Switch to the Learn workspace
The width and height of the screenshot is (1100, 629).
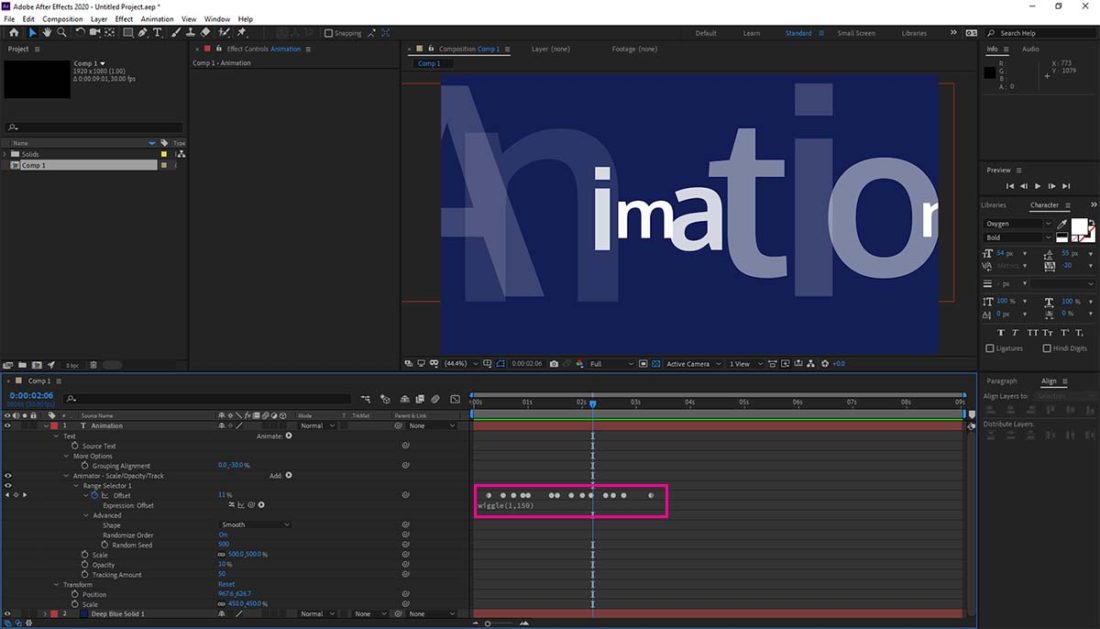(x=751, y=33)
